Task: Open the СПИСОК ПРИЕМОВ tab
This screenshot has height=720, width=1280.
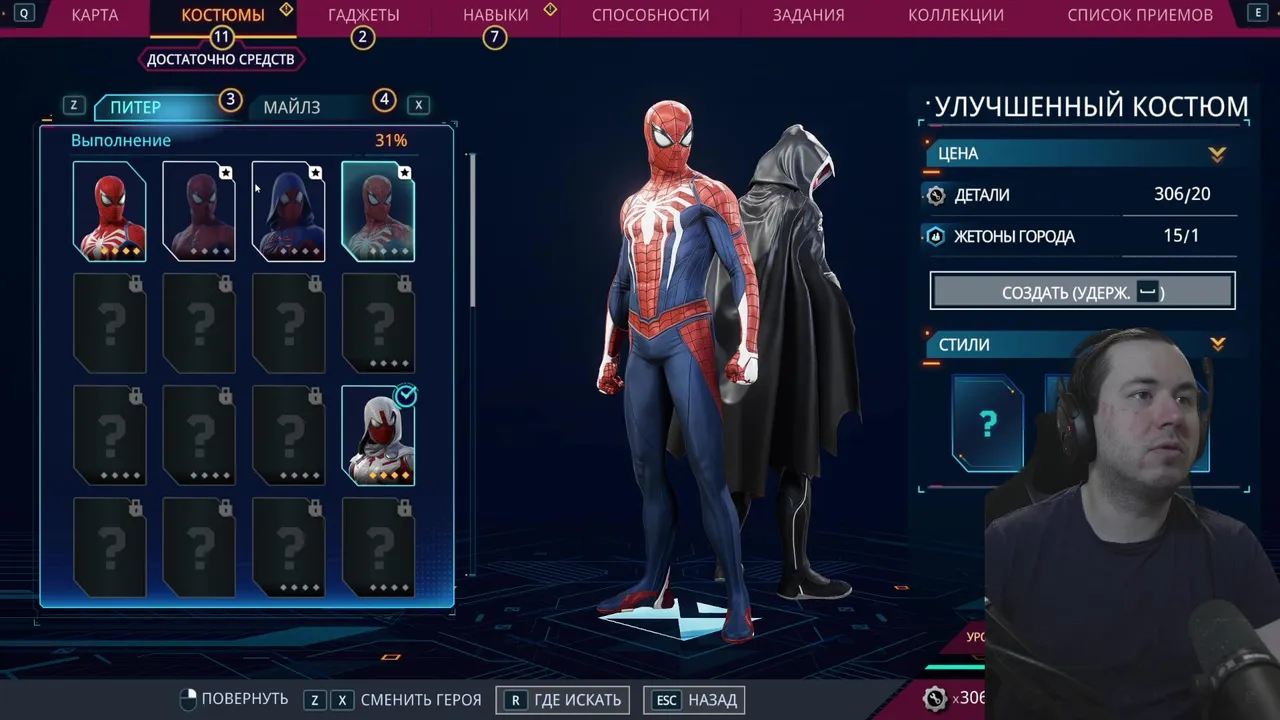Action: pos(1139,15)
